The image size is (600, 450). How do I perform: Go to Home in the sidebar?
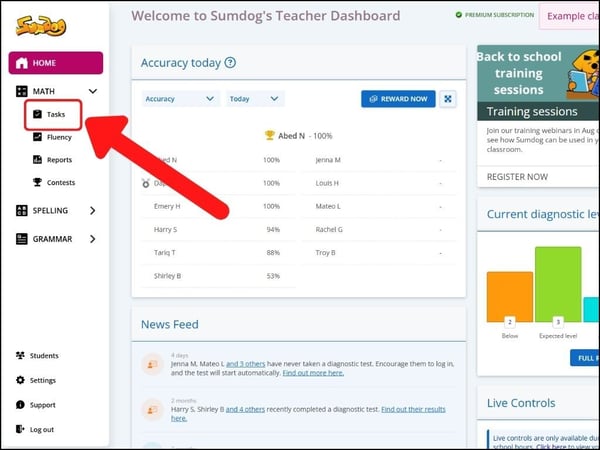tap(56, 63)
